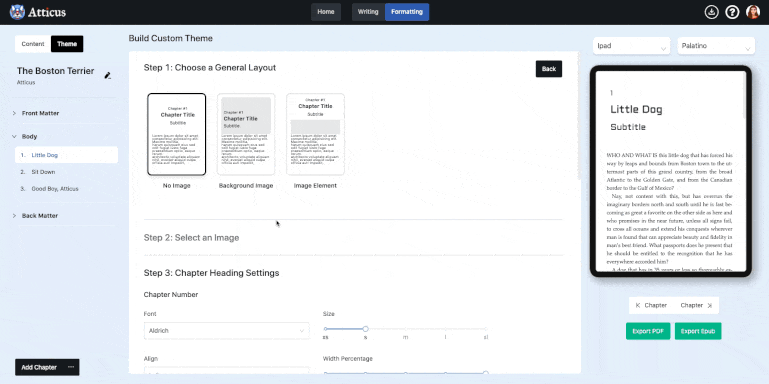Click the preview device scrollbar

coord(744,96)
